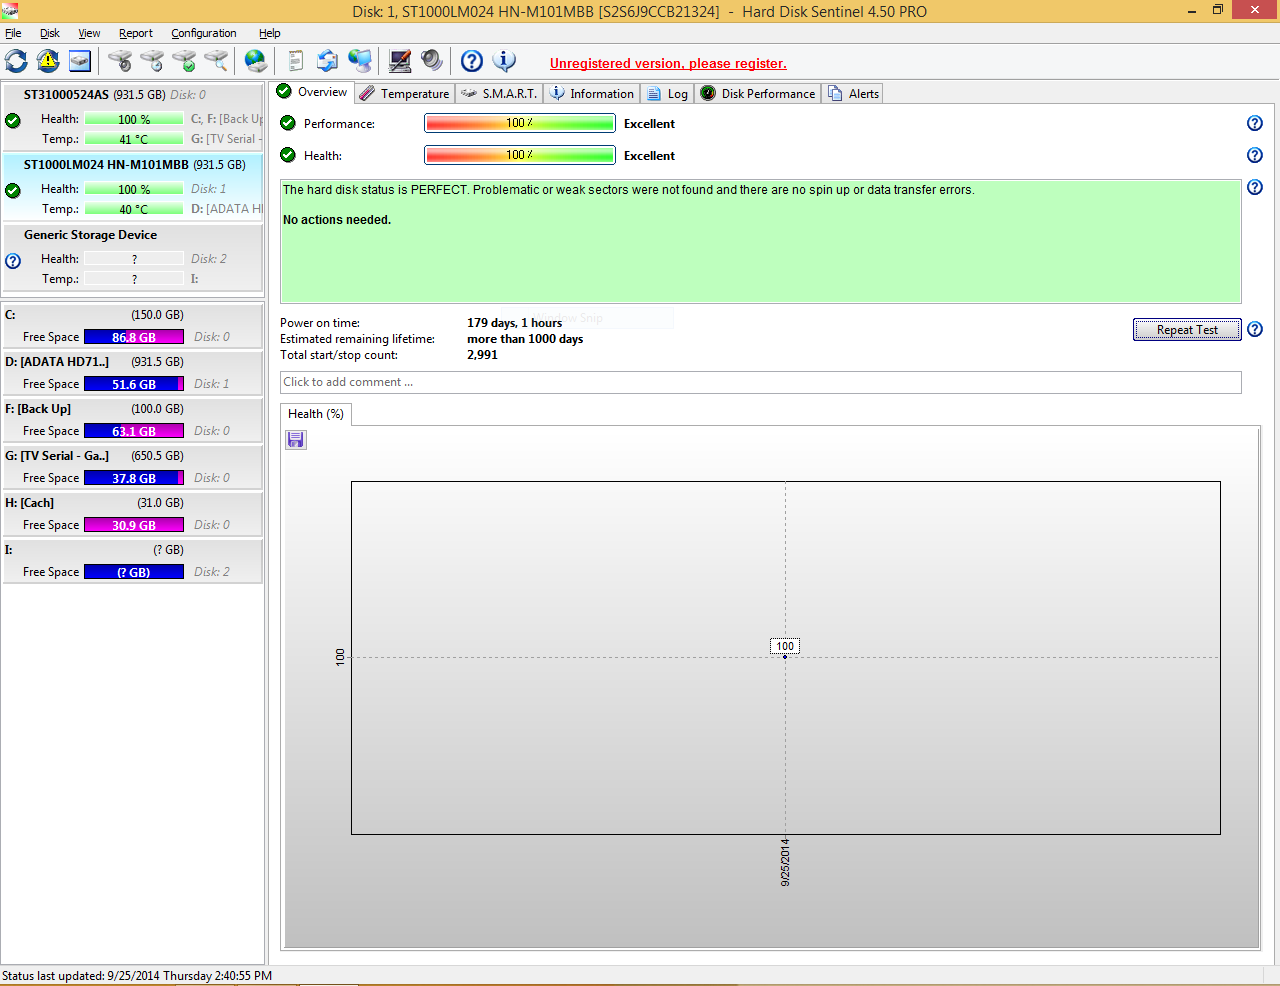Click D: [ADATA HD71..] free space 51.6 GB bar
1280x986 pixels.
click(x=134, y=384)
